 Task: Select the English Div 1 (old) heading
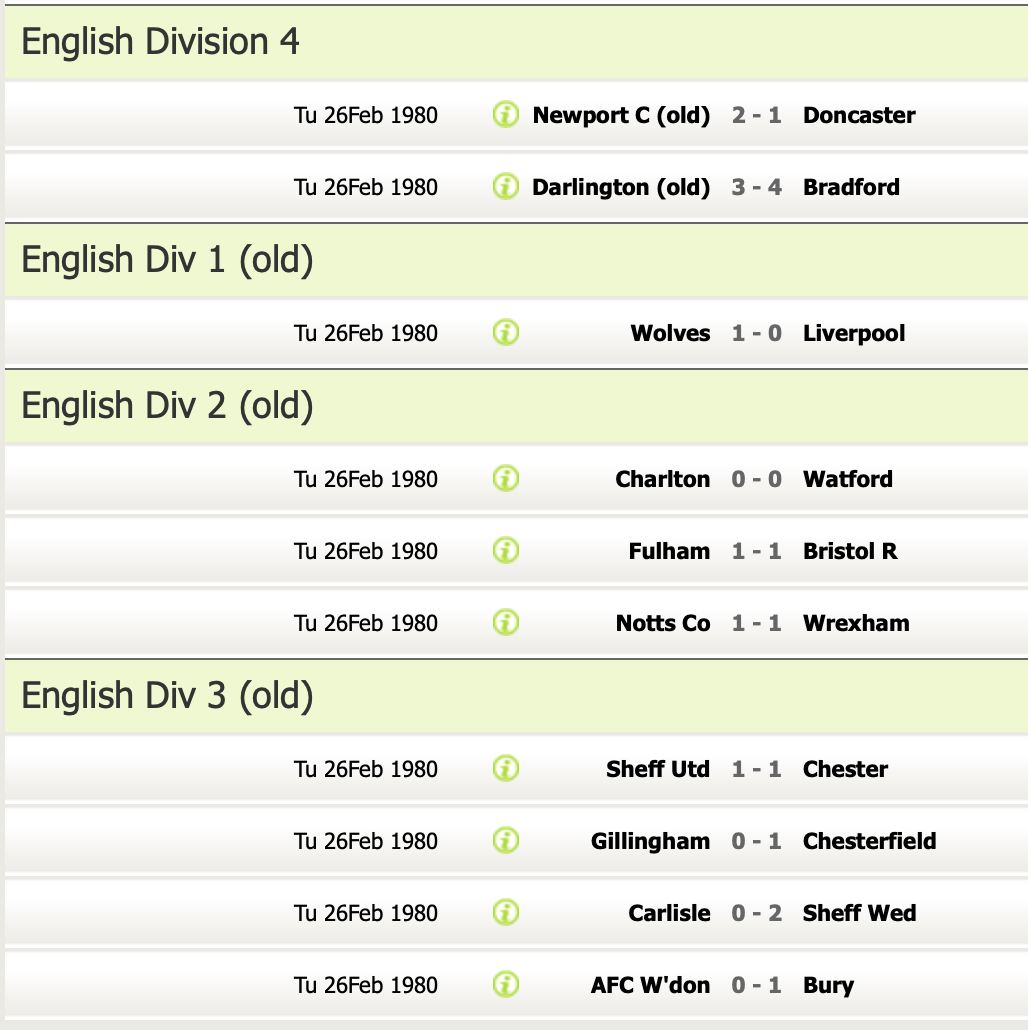pyautogui.click(x=167, y=260)
